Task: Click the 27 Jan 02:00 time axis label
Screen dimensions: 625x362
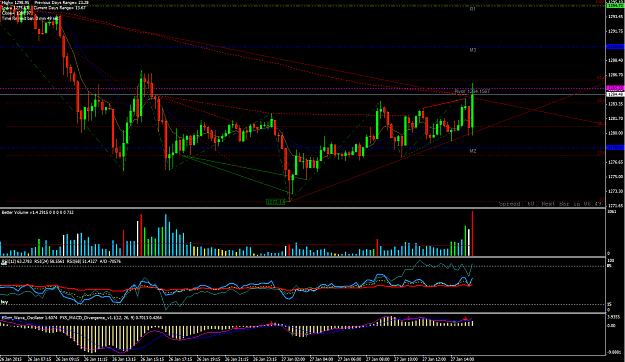Action: 293,359
